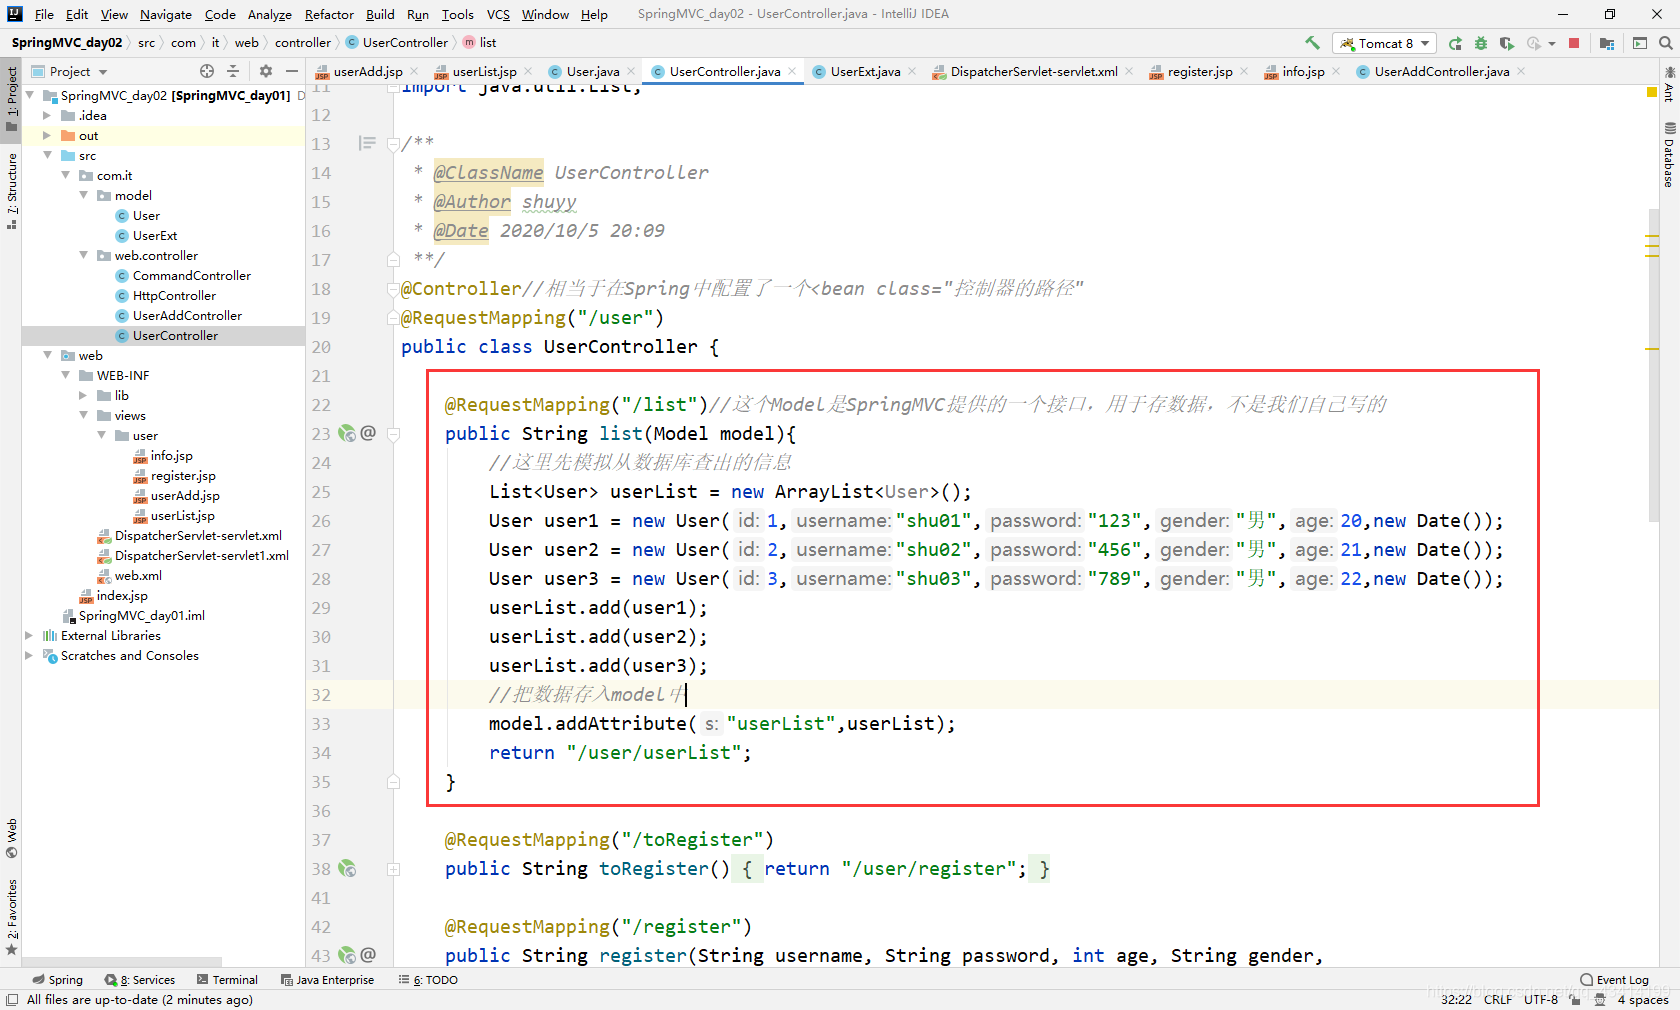The image size is (1680, 1010).
Task: Collapse the model package
Action: tap(83, 195)
